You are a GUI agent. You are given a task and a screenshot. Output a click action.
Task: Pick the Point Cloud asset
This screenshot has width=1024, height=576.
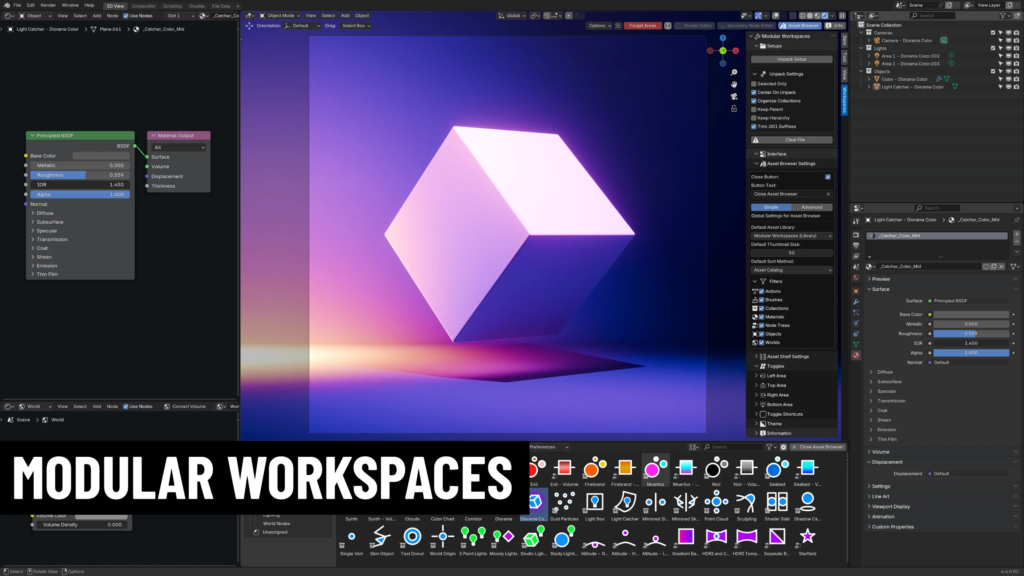pyautogui.click(x=716, y=503)
